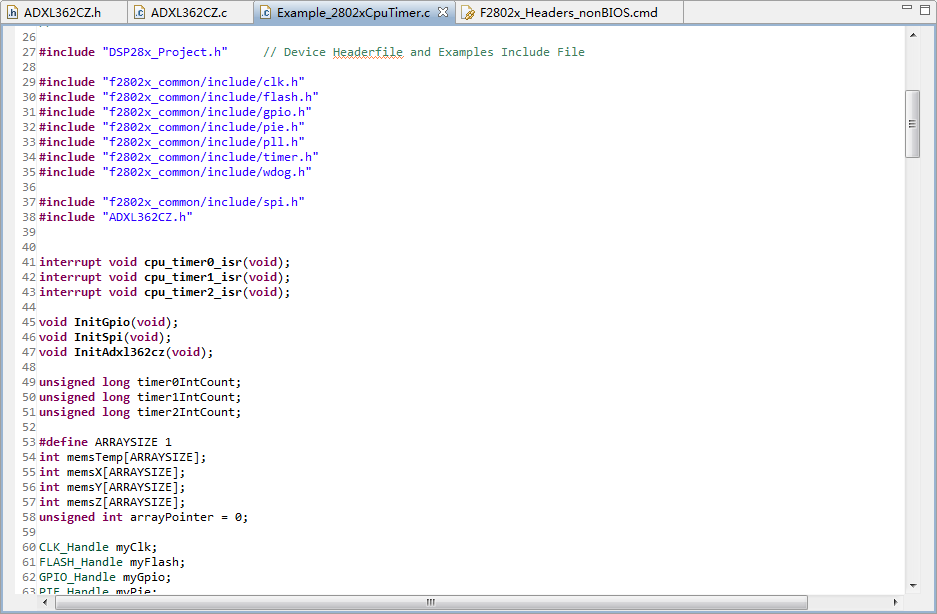937x614 pixels.
Task: Select the Example_2802xCpuTimer.c tab
Action: click(x=353, y=13)
